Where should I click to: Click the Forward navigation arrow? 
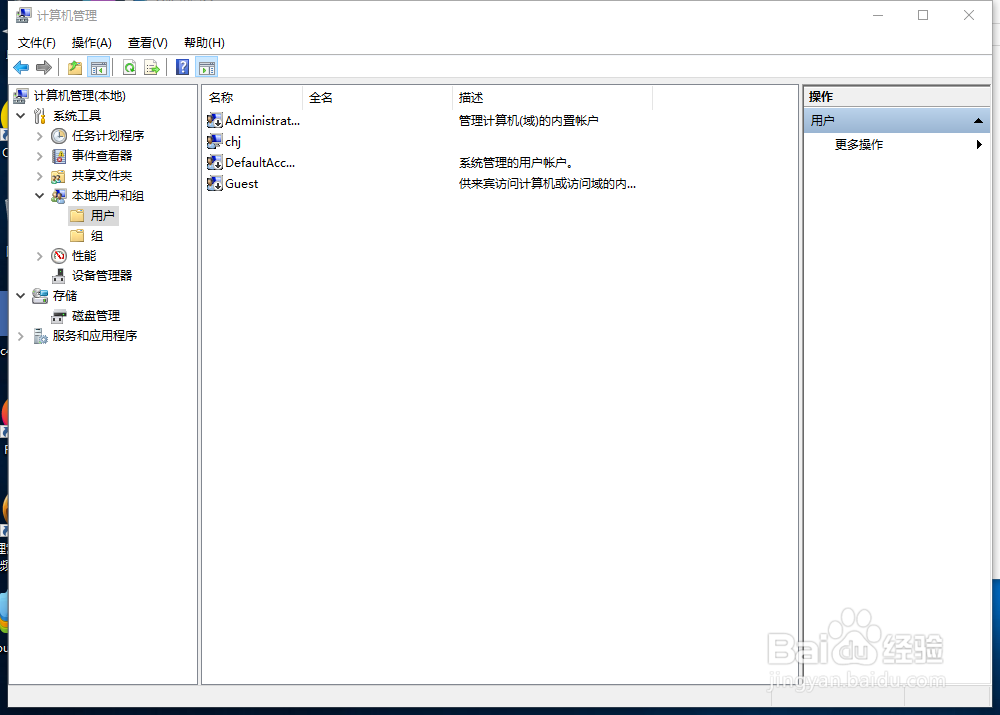43,67
